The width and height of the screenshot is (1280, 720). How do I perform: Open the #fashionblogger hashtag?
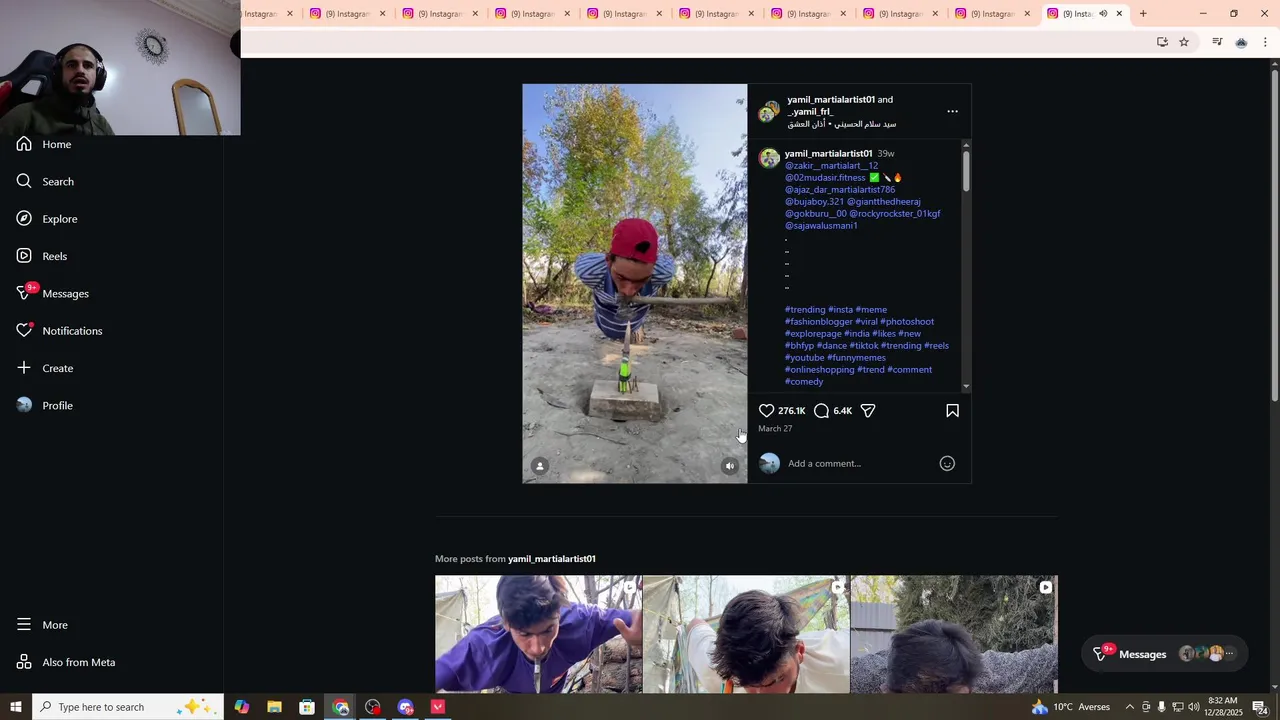[819, 322]
